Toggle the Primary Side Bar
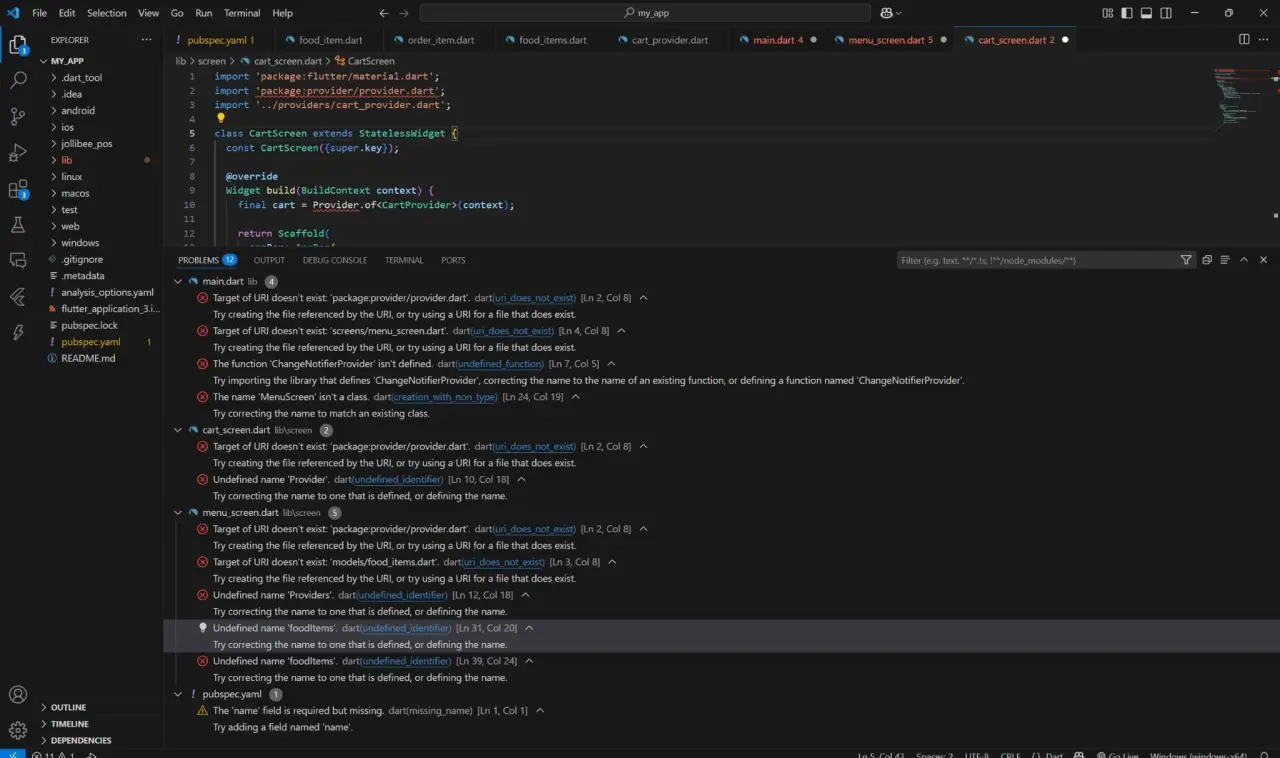1280x758 pixels. click(1128, 13)
